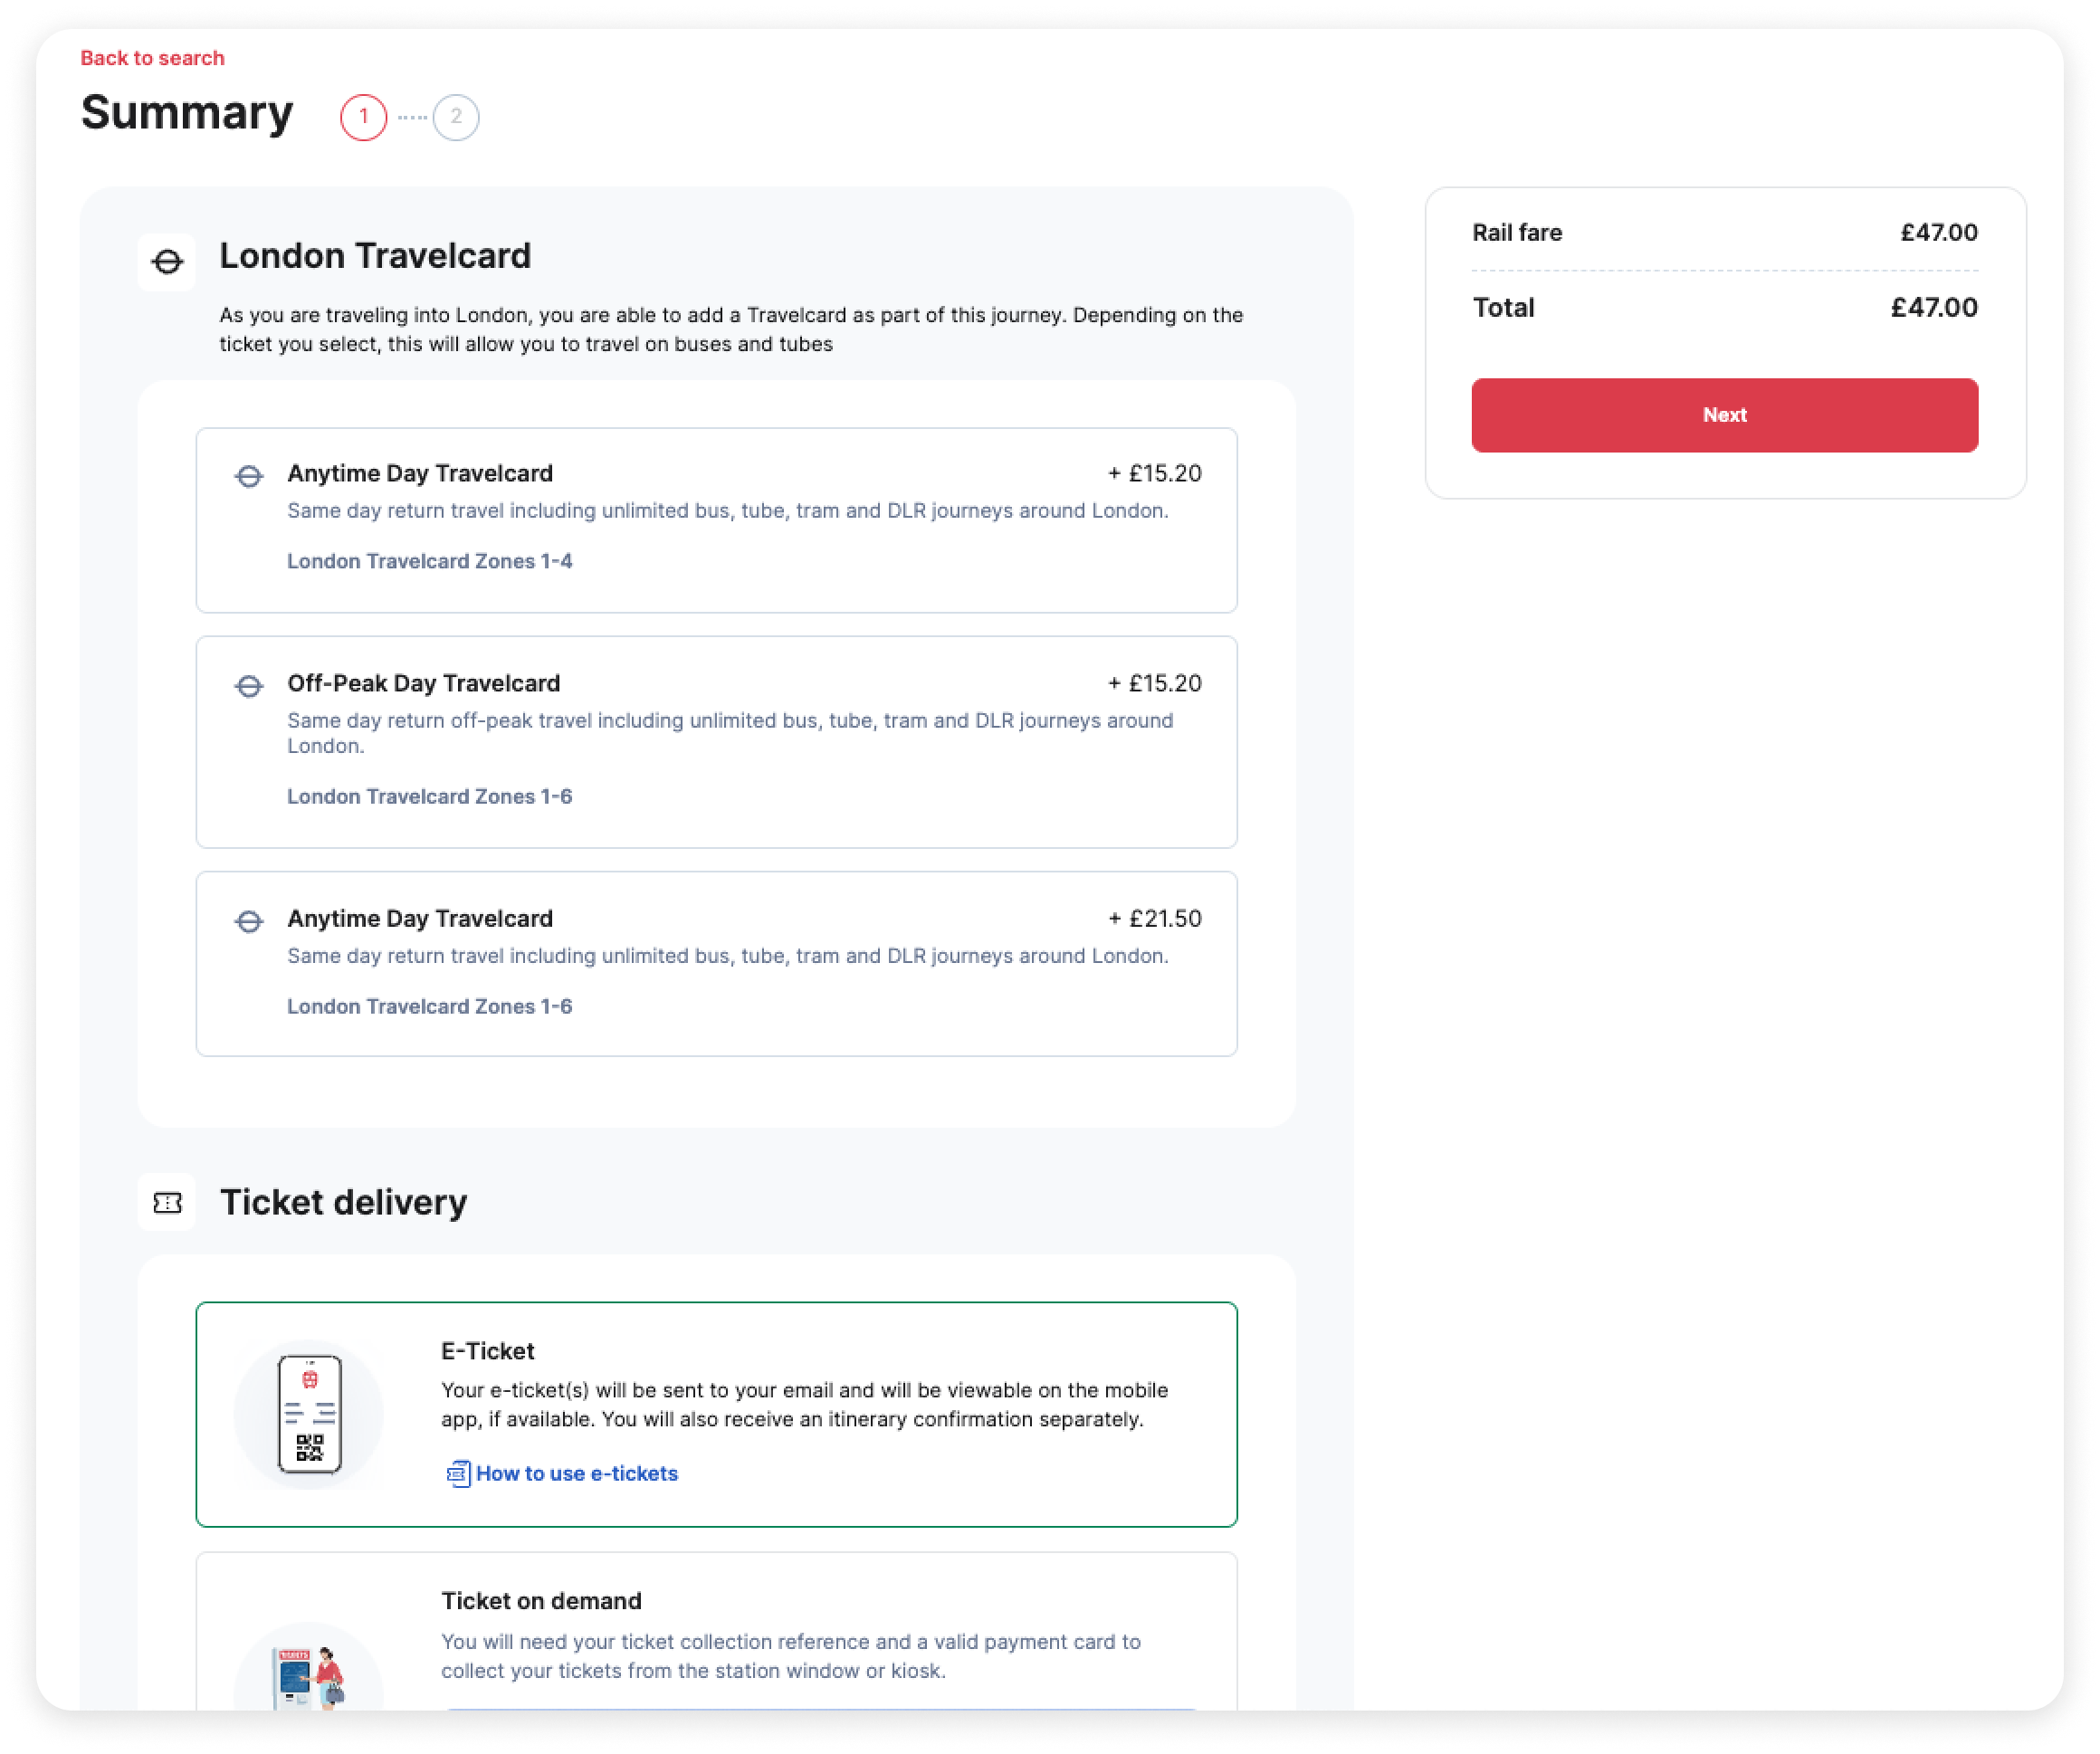This screenshot has width=2100, height=1754.
Task: Click roundel icon beside the £15.20 Anytime Day Travelcard
Action: click(x=249, y=476)
